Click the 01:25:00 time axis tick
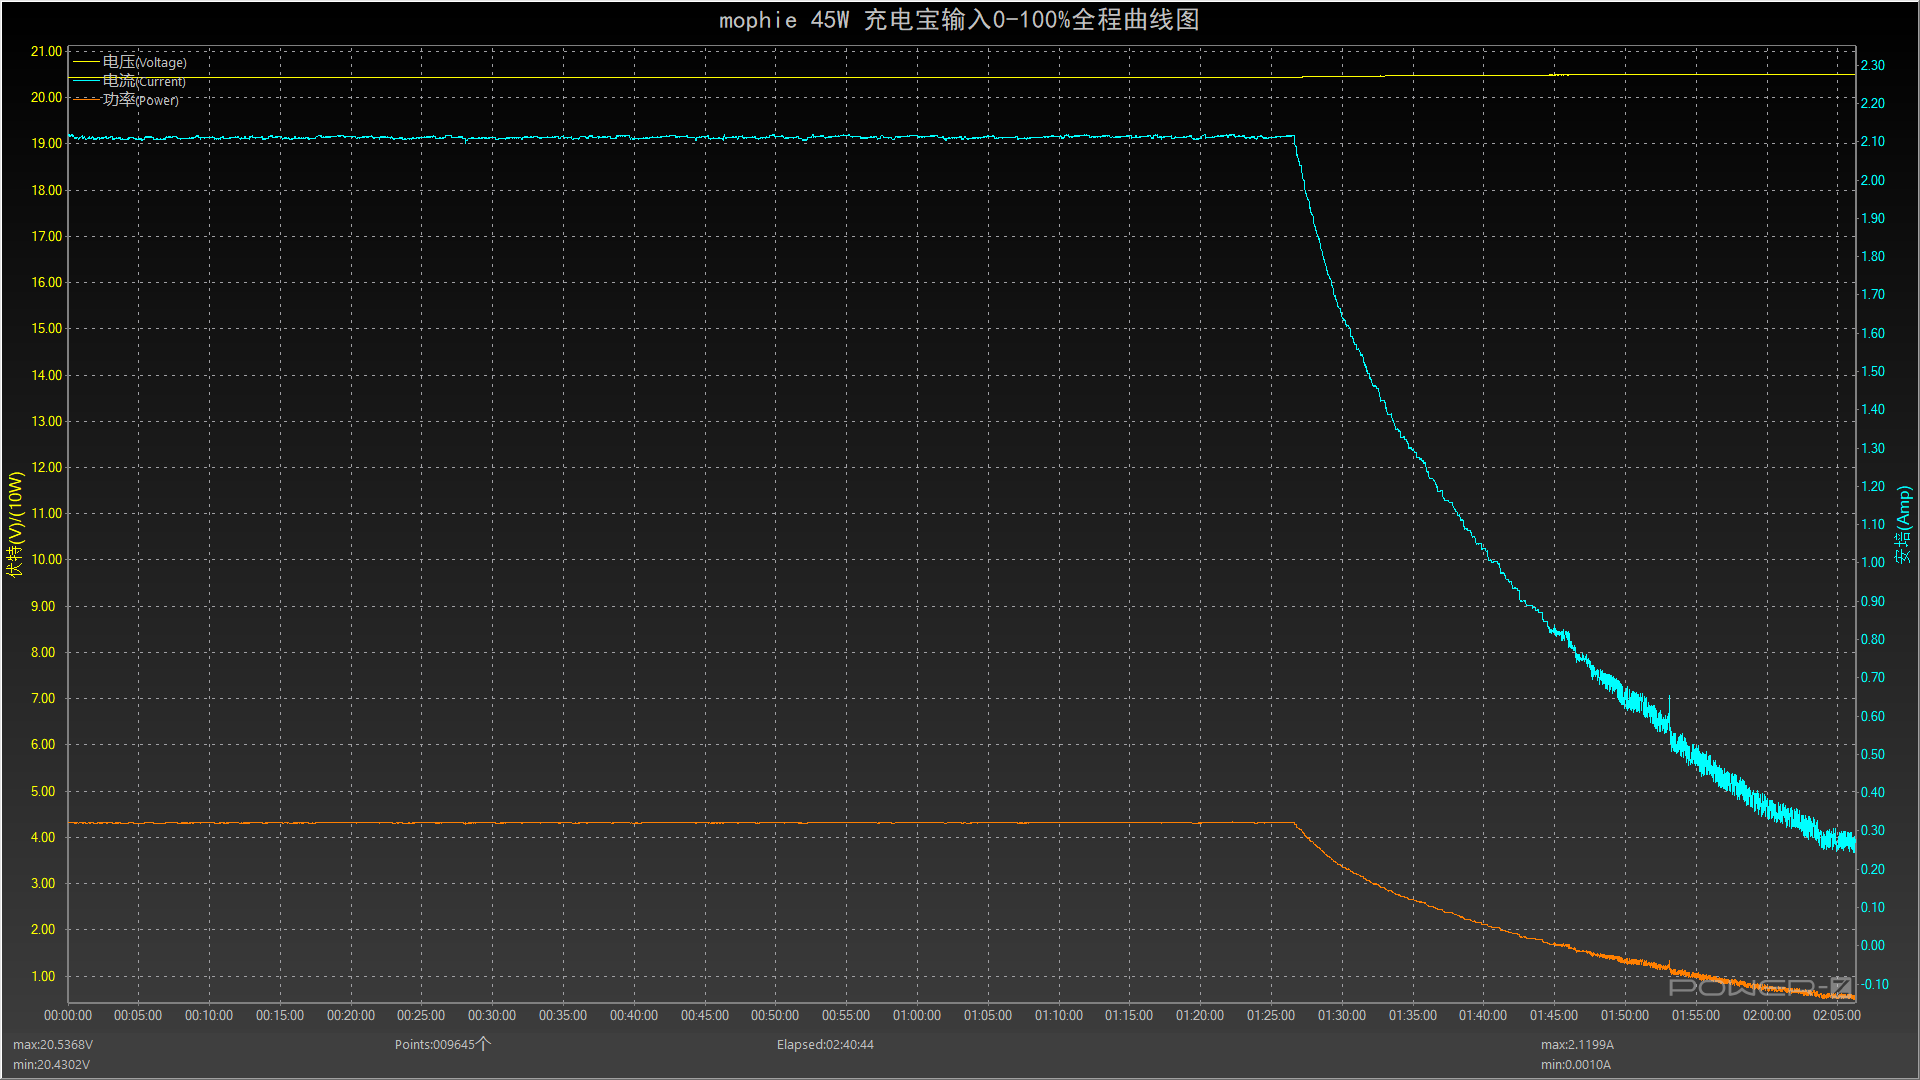Viewport: 1920px width, 1080px height. coord(1271,1015)
